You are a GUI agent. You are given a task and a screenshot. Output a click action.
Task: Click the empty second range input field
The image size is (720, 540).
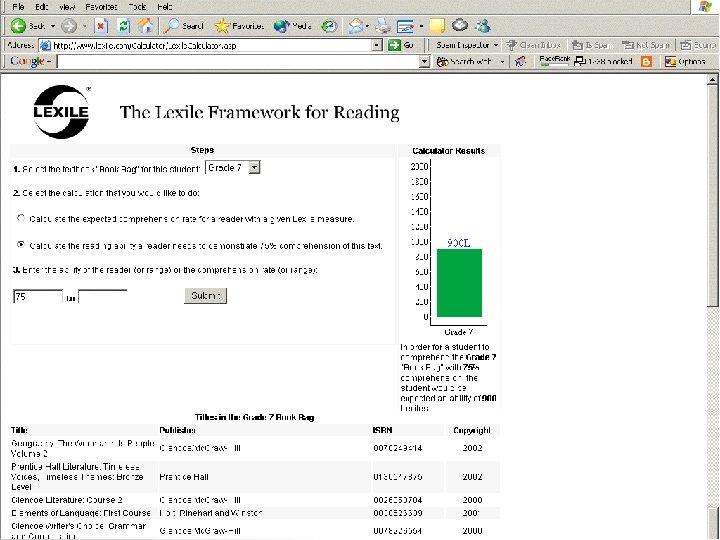coord(102,297)
